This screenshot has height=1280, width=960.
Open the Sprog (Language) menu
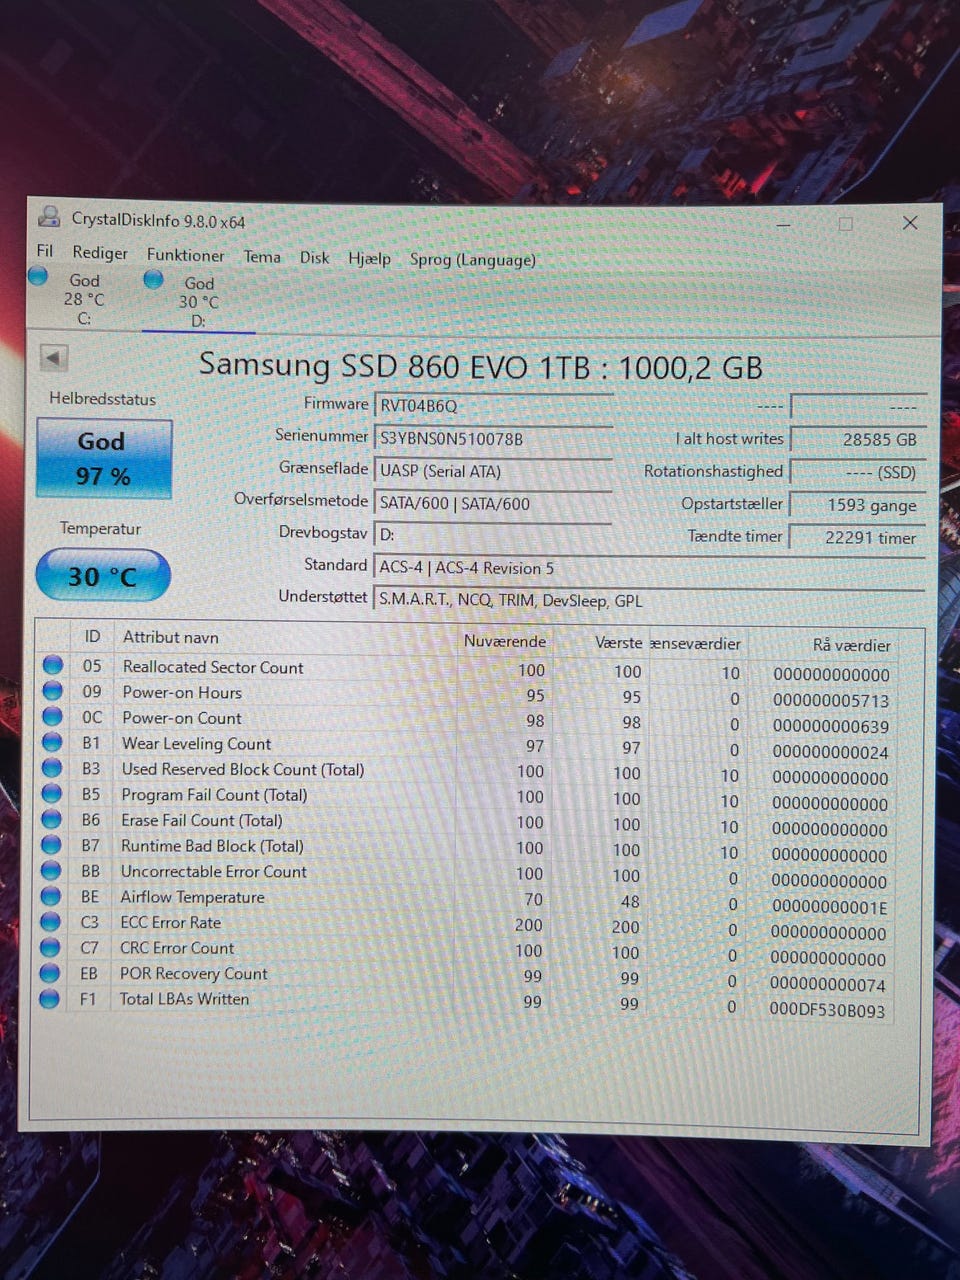pyautogui.click(x=472, y=259)
